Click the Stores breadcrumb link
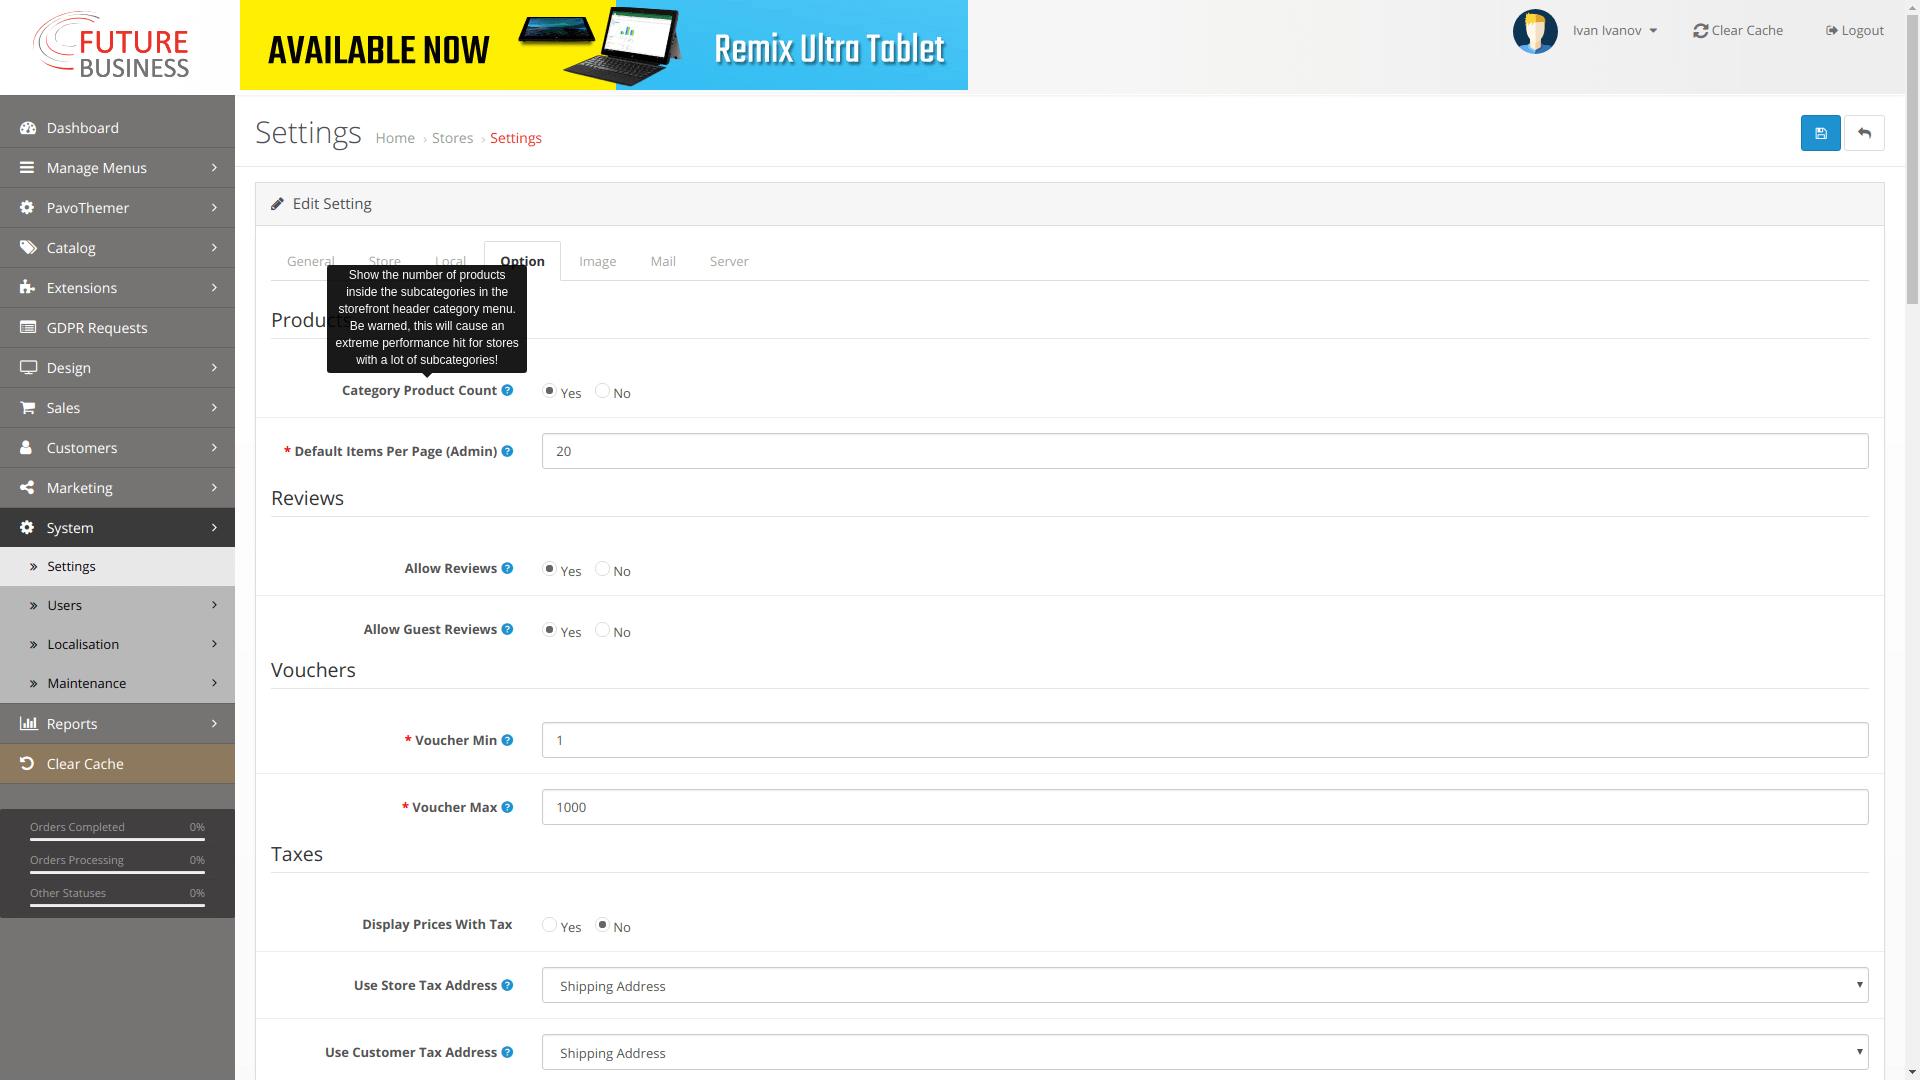This screenshot has width=1920, height=1080. click(452, 137)
